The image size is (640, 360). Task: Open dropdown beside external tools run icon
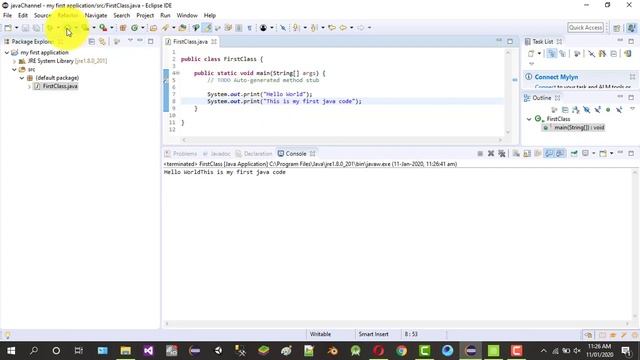pyautogui.click(x=111, y=28)
